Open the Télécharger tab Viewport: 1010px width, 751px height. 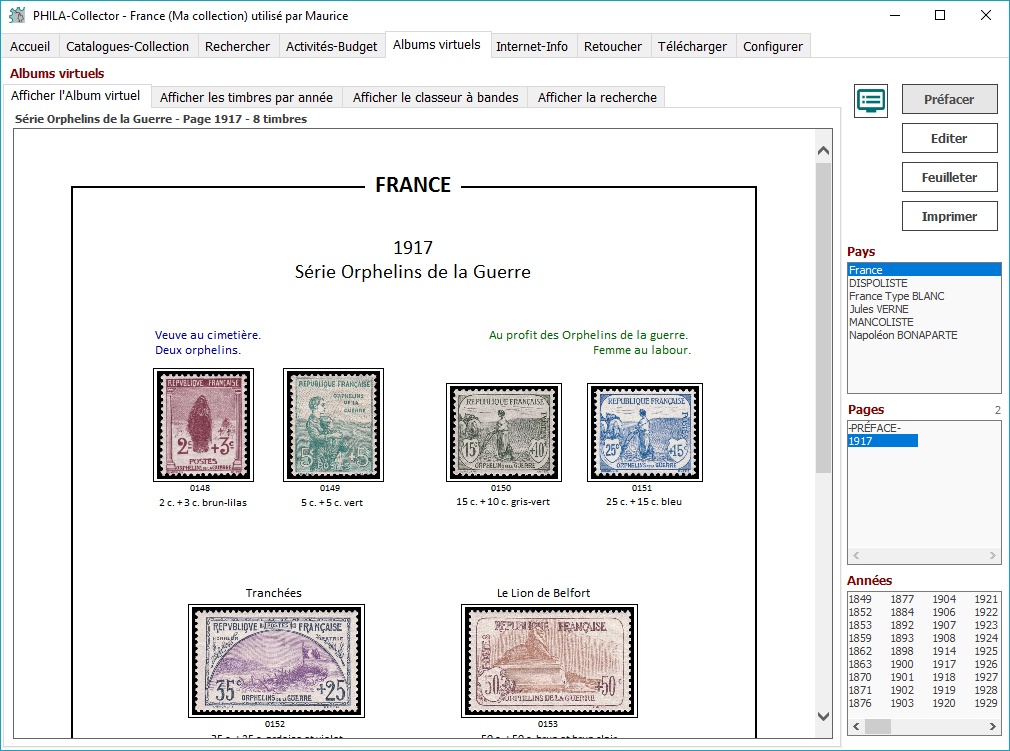click(692, 46)
